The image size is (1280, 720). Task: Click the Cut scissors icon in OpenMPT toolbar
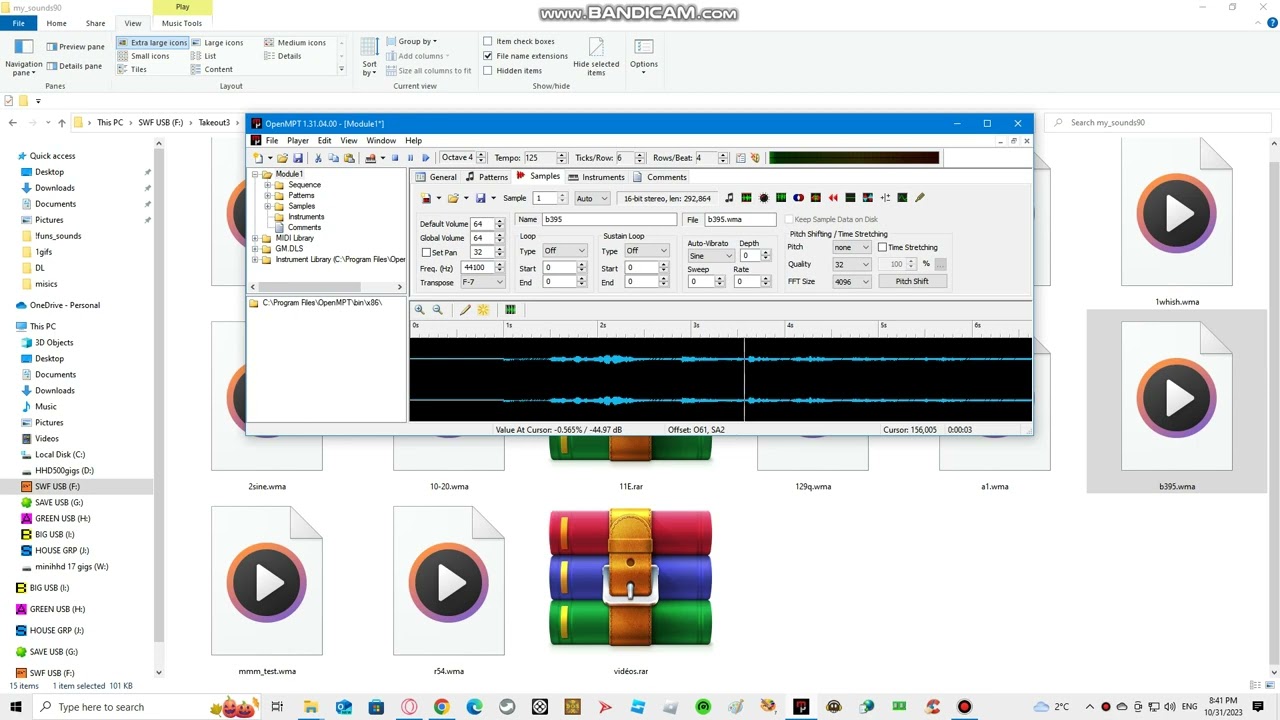(x=318, y=158)
